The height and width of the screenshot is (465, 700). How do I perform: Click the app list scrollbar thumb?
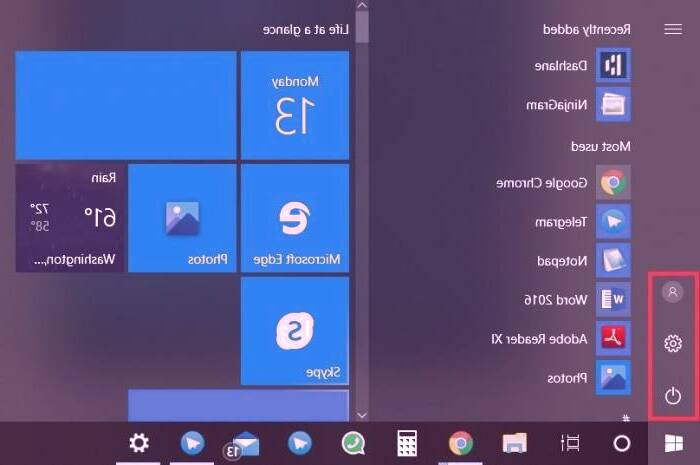362,27
